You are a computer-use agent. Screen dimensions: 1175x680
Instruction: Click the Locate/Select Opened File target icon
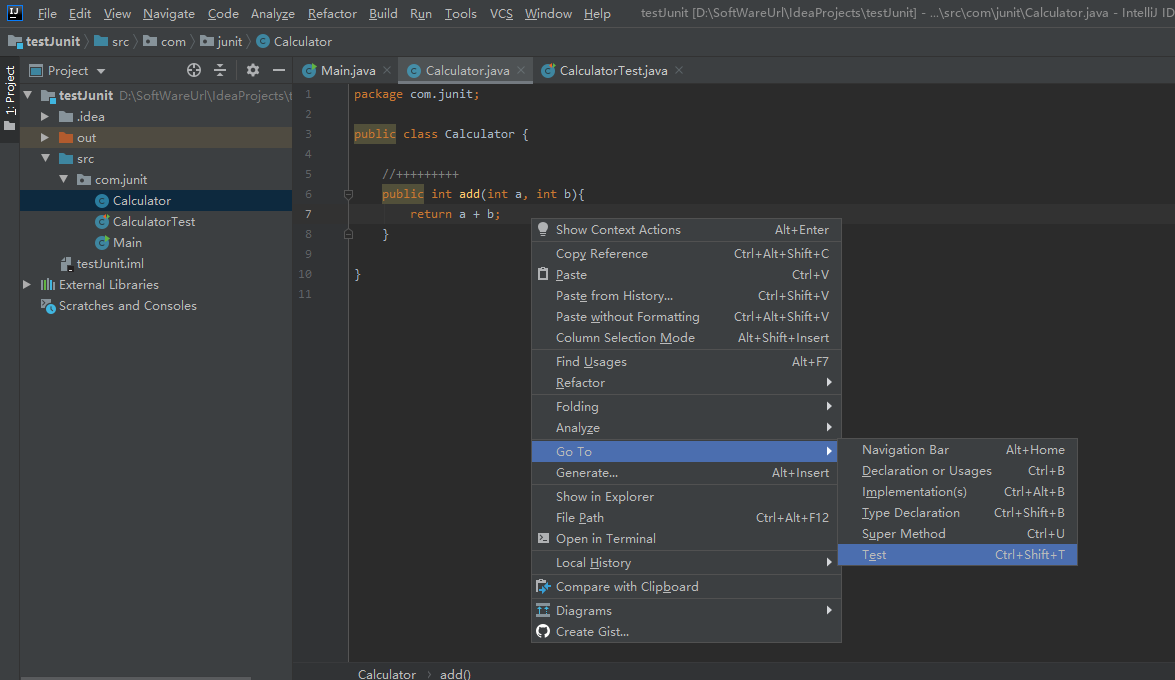click(x=194, y=70)
